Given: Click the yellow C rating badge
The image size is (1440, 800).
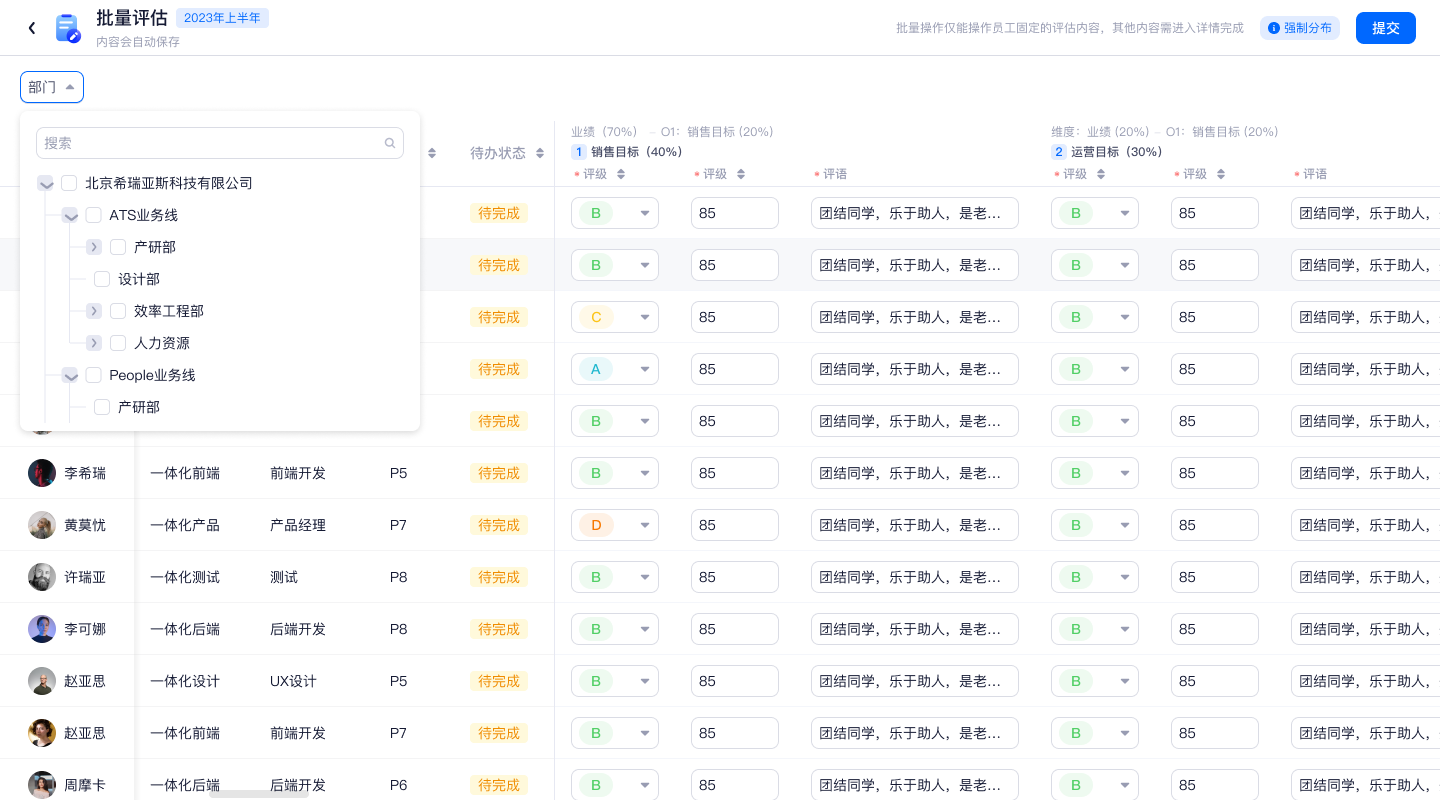Looking at the screenshot, I should [596, 317].
